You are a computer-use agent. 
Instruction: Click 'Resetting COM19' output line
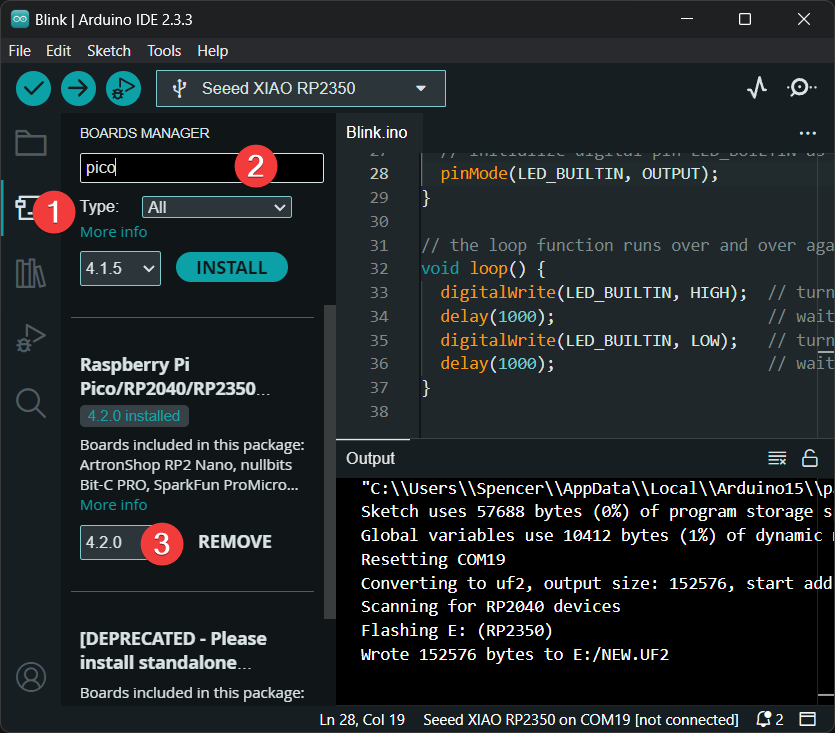pyautogui.click(x=433, y=559)
